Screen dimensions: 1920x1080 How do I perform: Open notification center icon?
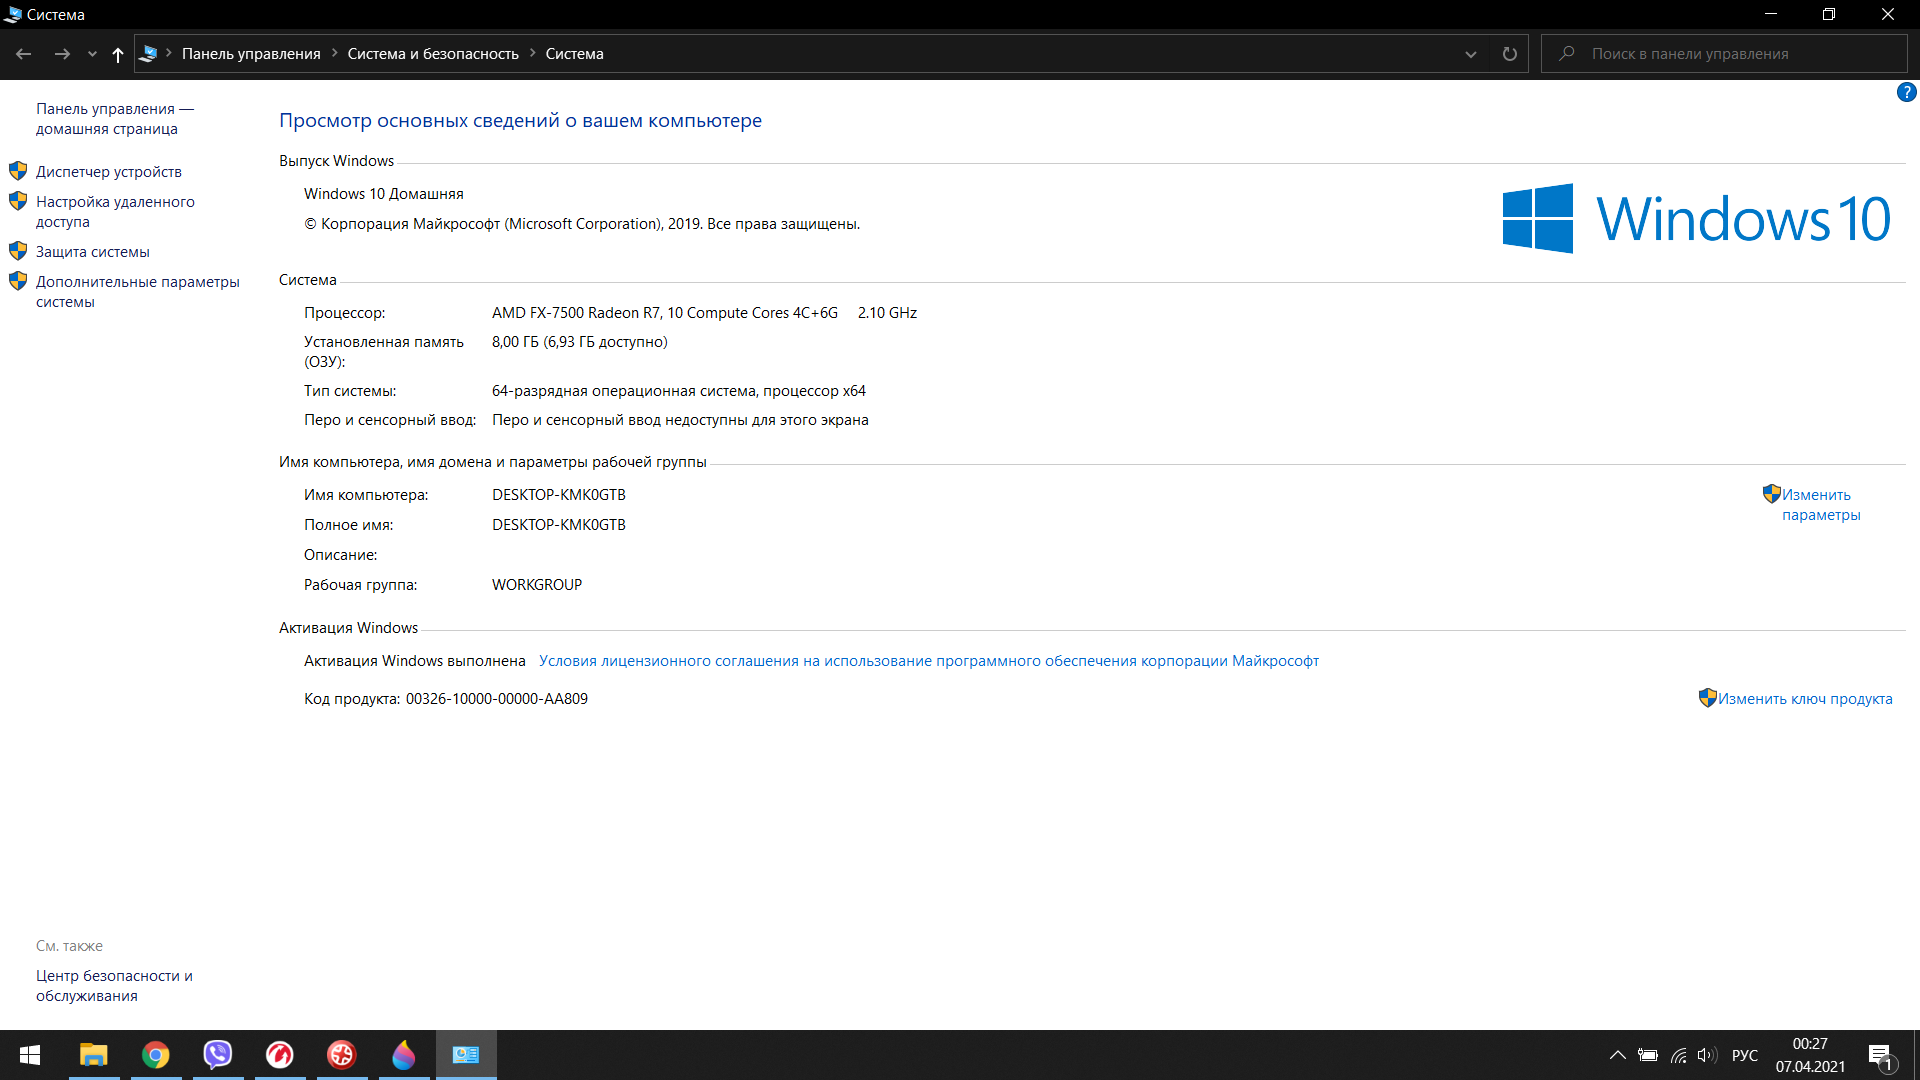point(1880,1056)
